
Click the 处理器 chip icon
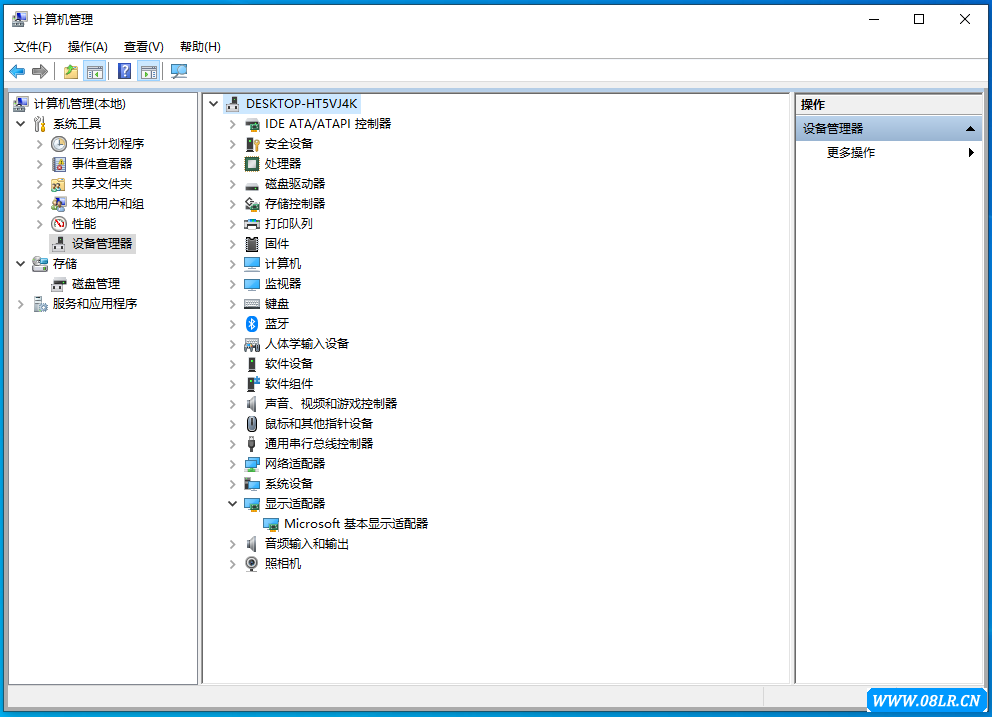click(252, 164)
